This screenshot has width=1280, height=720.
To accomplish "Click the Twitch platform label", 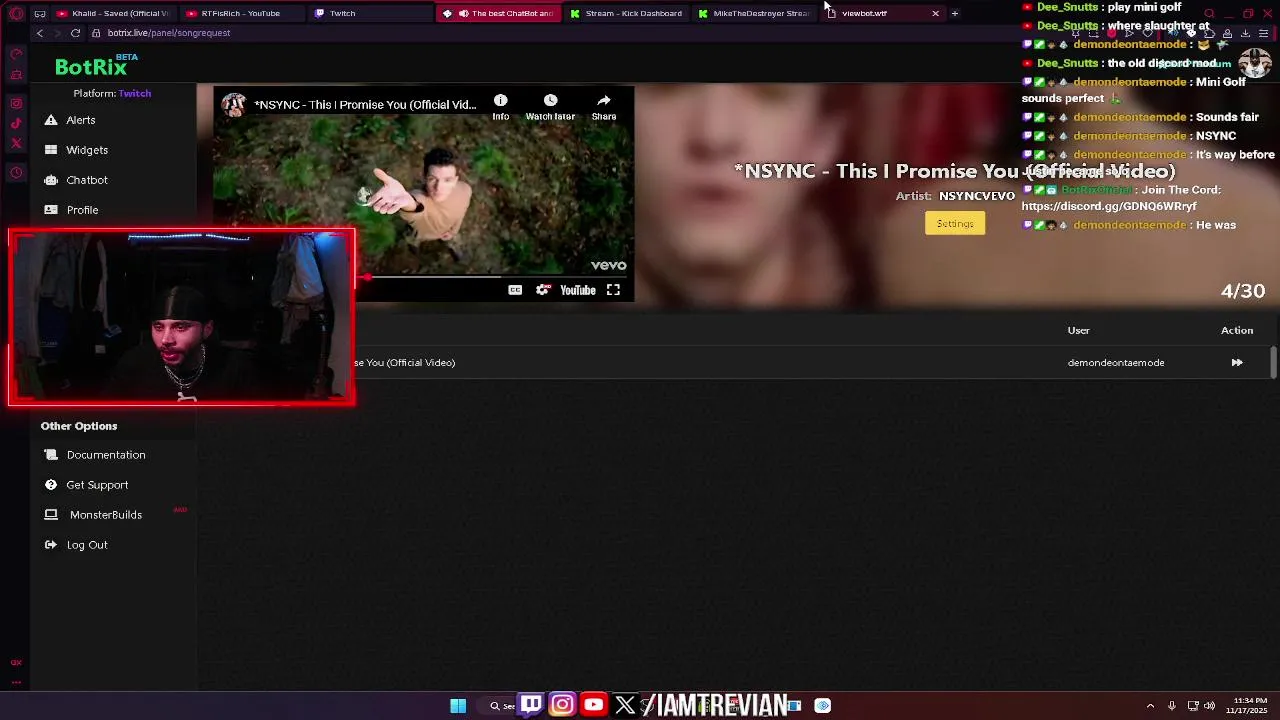I will [x=135, y=93].
